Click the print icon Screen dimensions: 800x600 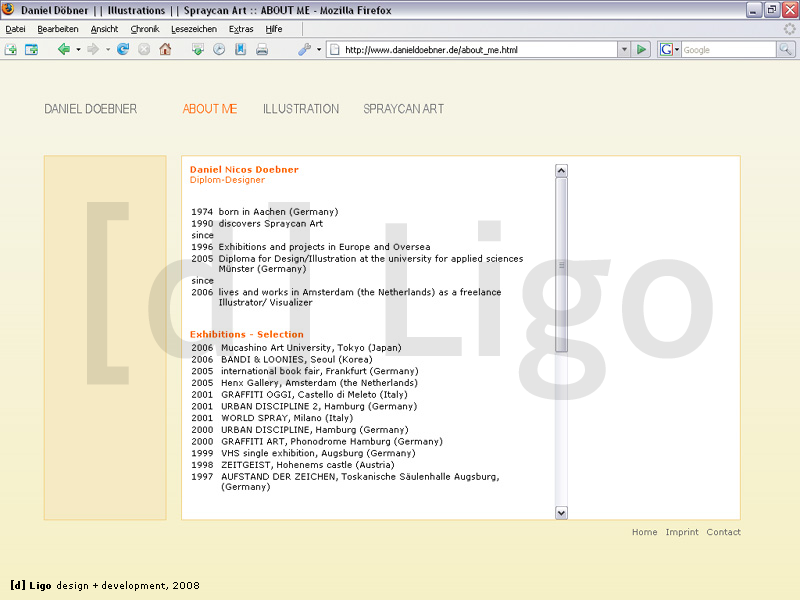pyautogui.click(x=262, y=49)
